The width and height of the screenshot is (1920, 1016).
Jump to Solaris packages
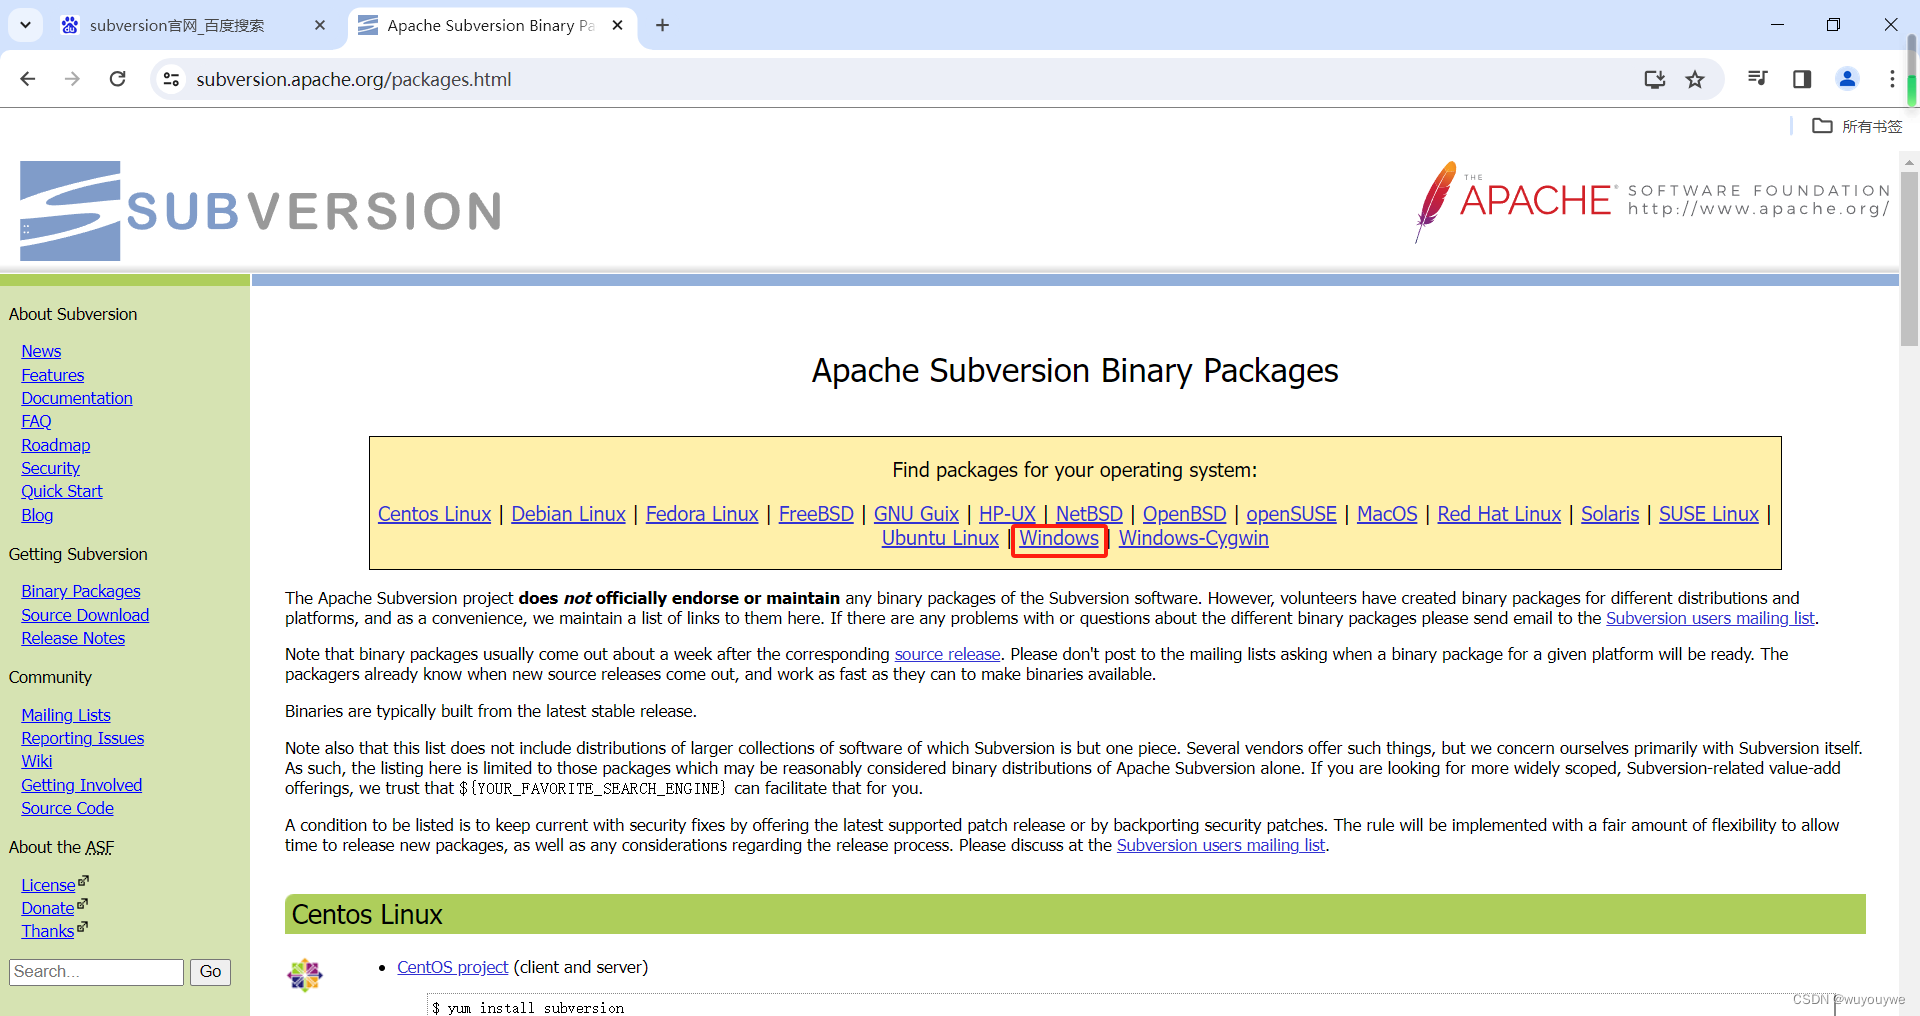coord(1610,514)
